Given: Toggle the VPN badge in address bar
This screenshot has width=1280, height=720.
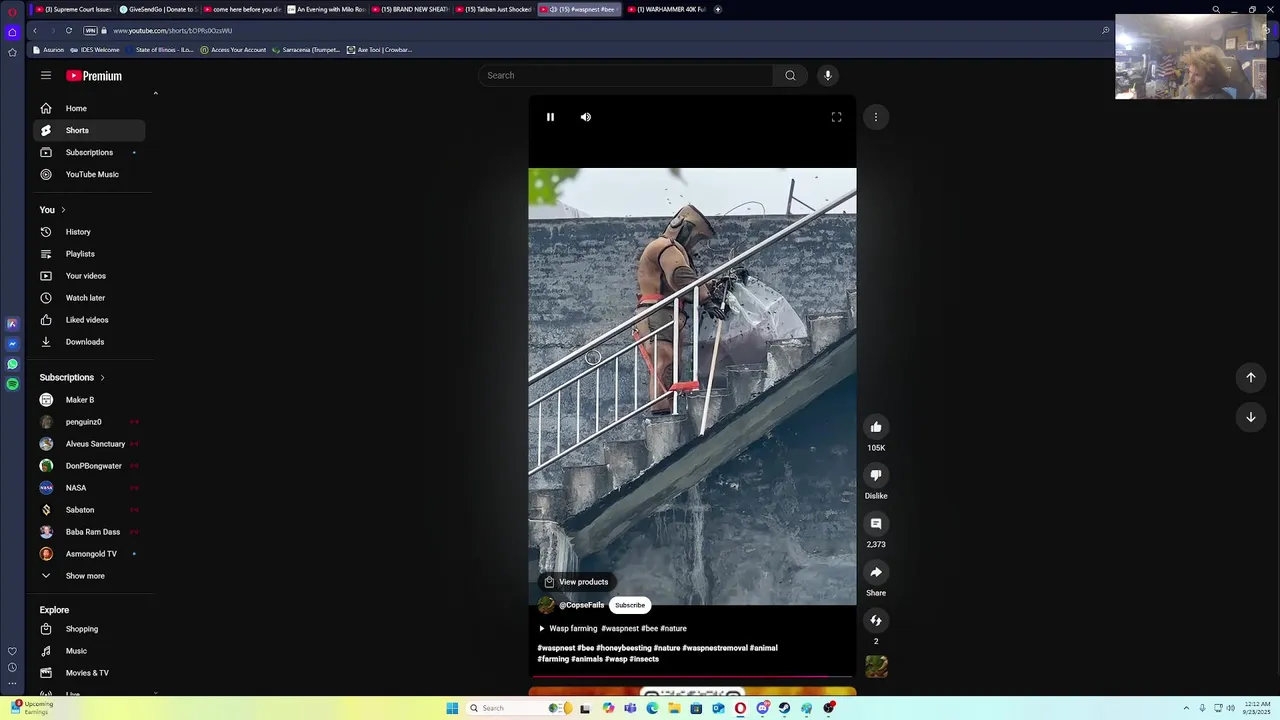Looking at the screenshot, I should pos(90,30).
